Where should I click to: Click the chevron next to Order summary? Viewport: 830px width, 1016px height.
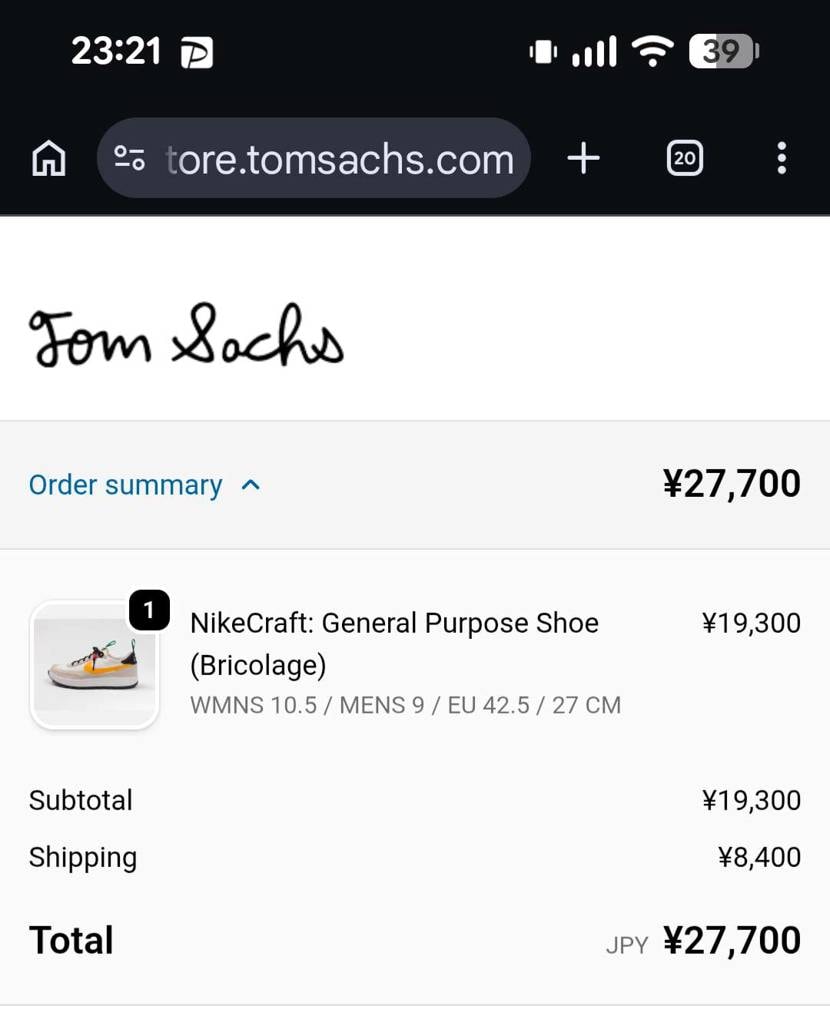coord(251,485)
